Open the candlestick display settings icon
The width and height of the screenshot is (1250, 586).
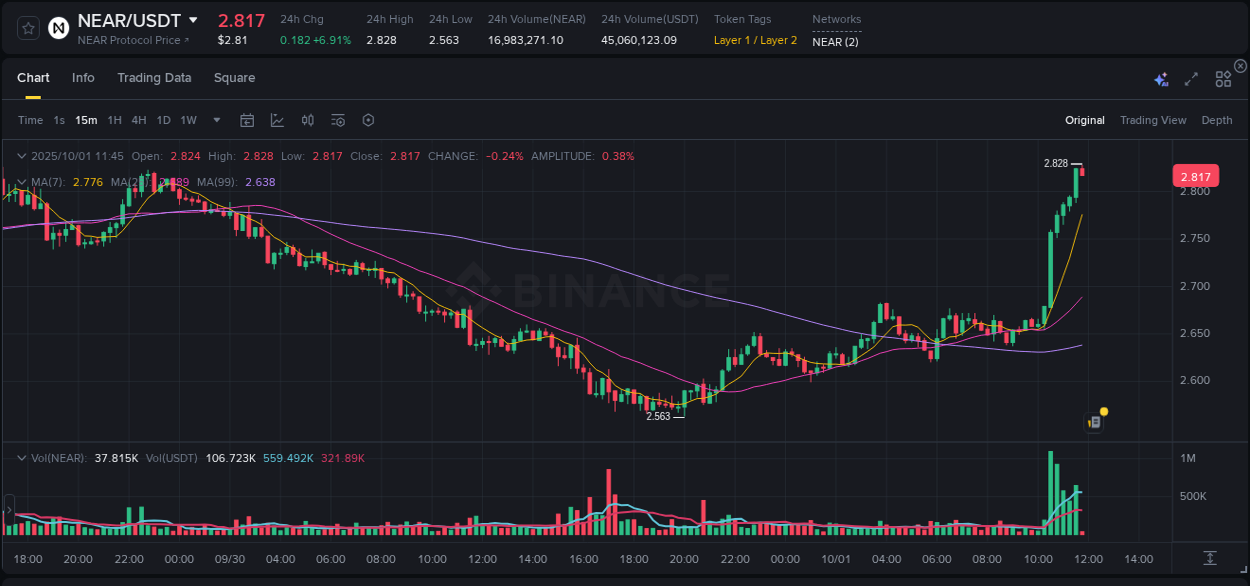click(x=308, y=120)
